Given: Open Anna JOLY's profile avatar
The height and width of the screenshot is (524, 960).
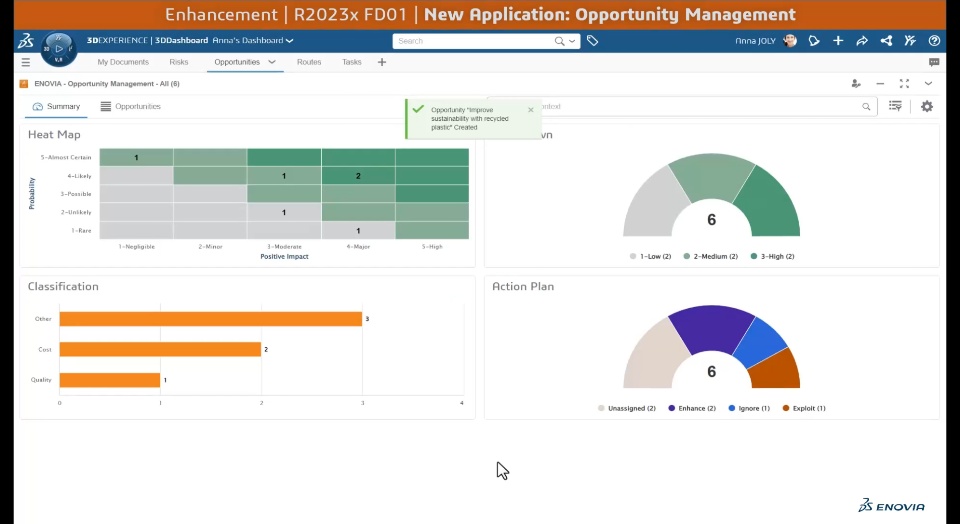Looking at the screenshot, I should 790,41.
